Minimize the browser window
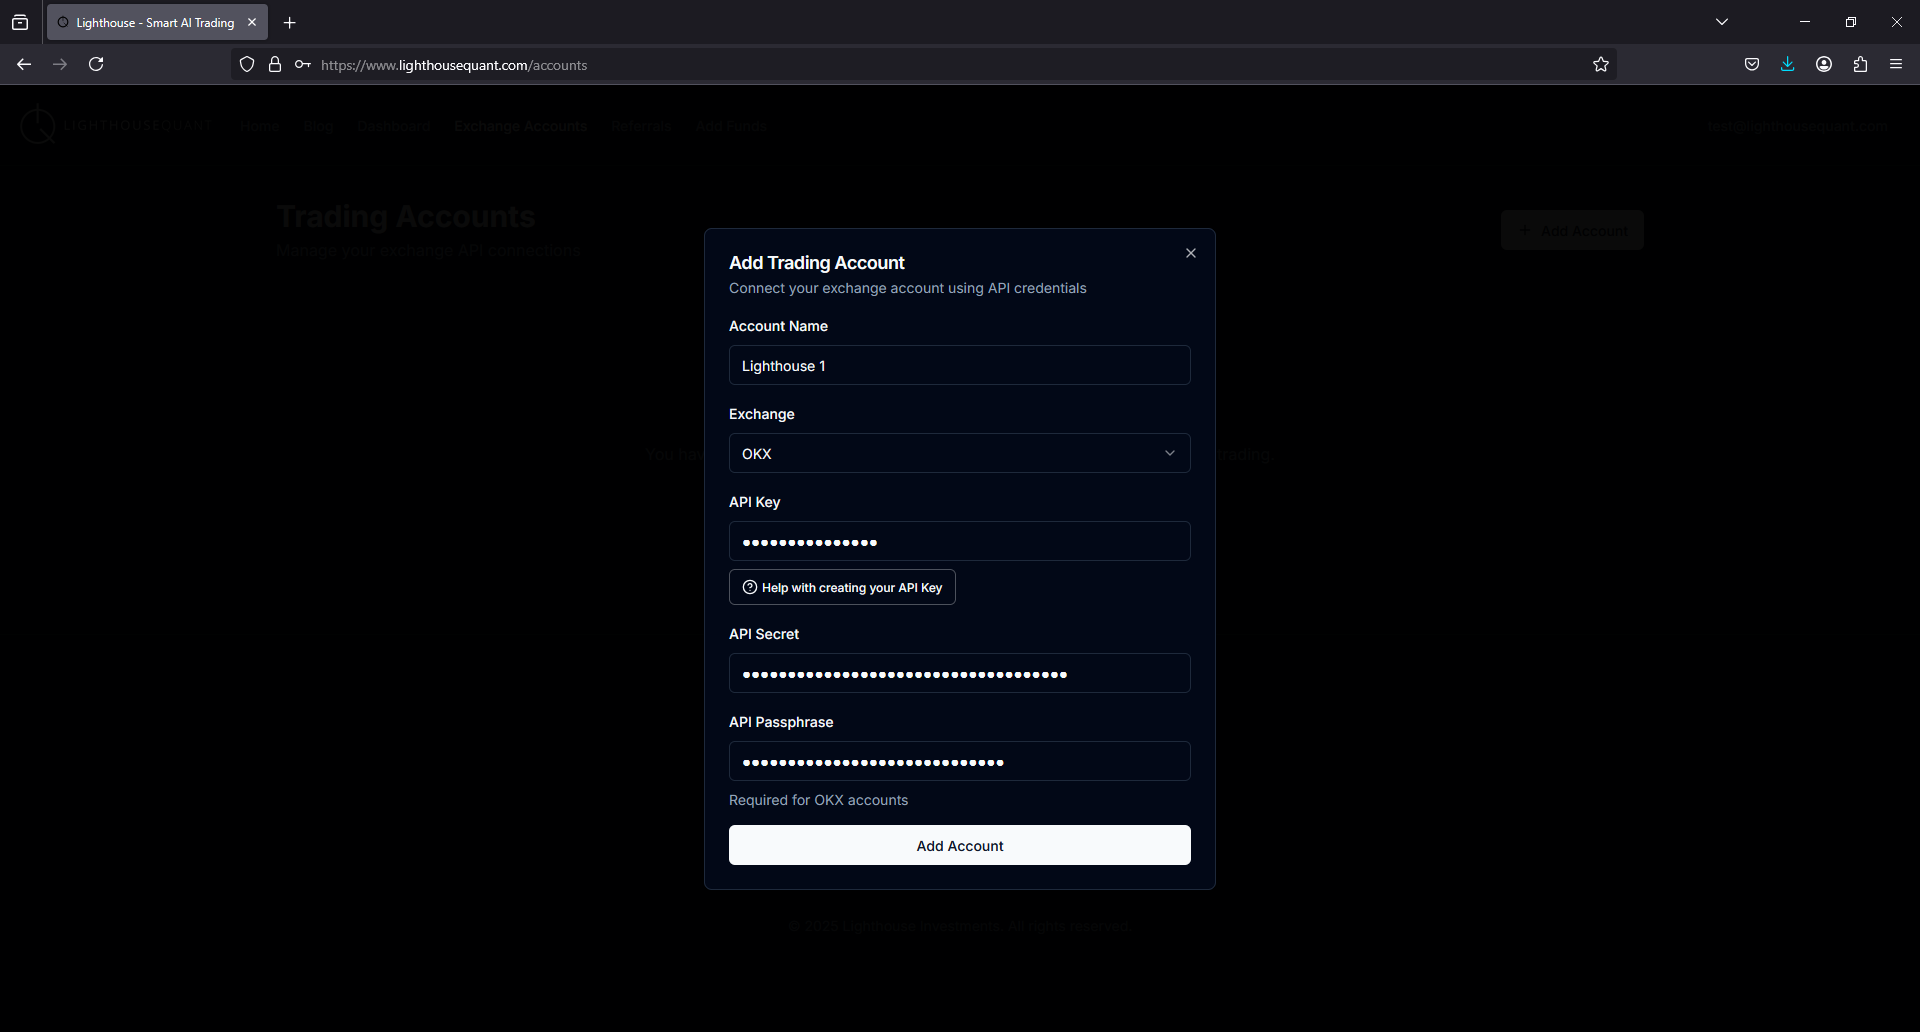Viewport: 1920px width, 1032px height. pos(1805,22)
